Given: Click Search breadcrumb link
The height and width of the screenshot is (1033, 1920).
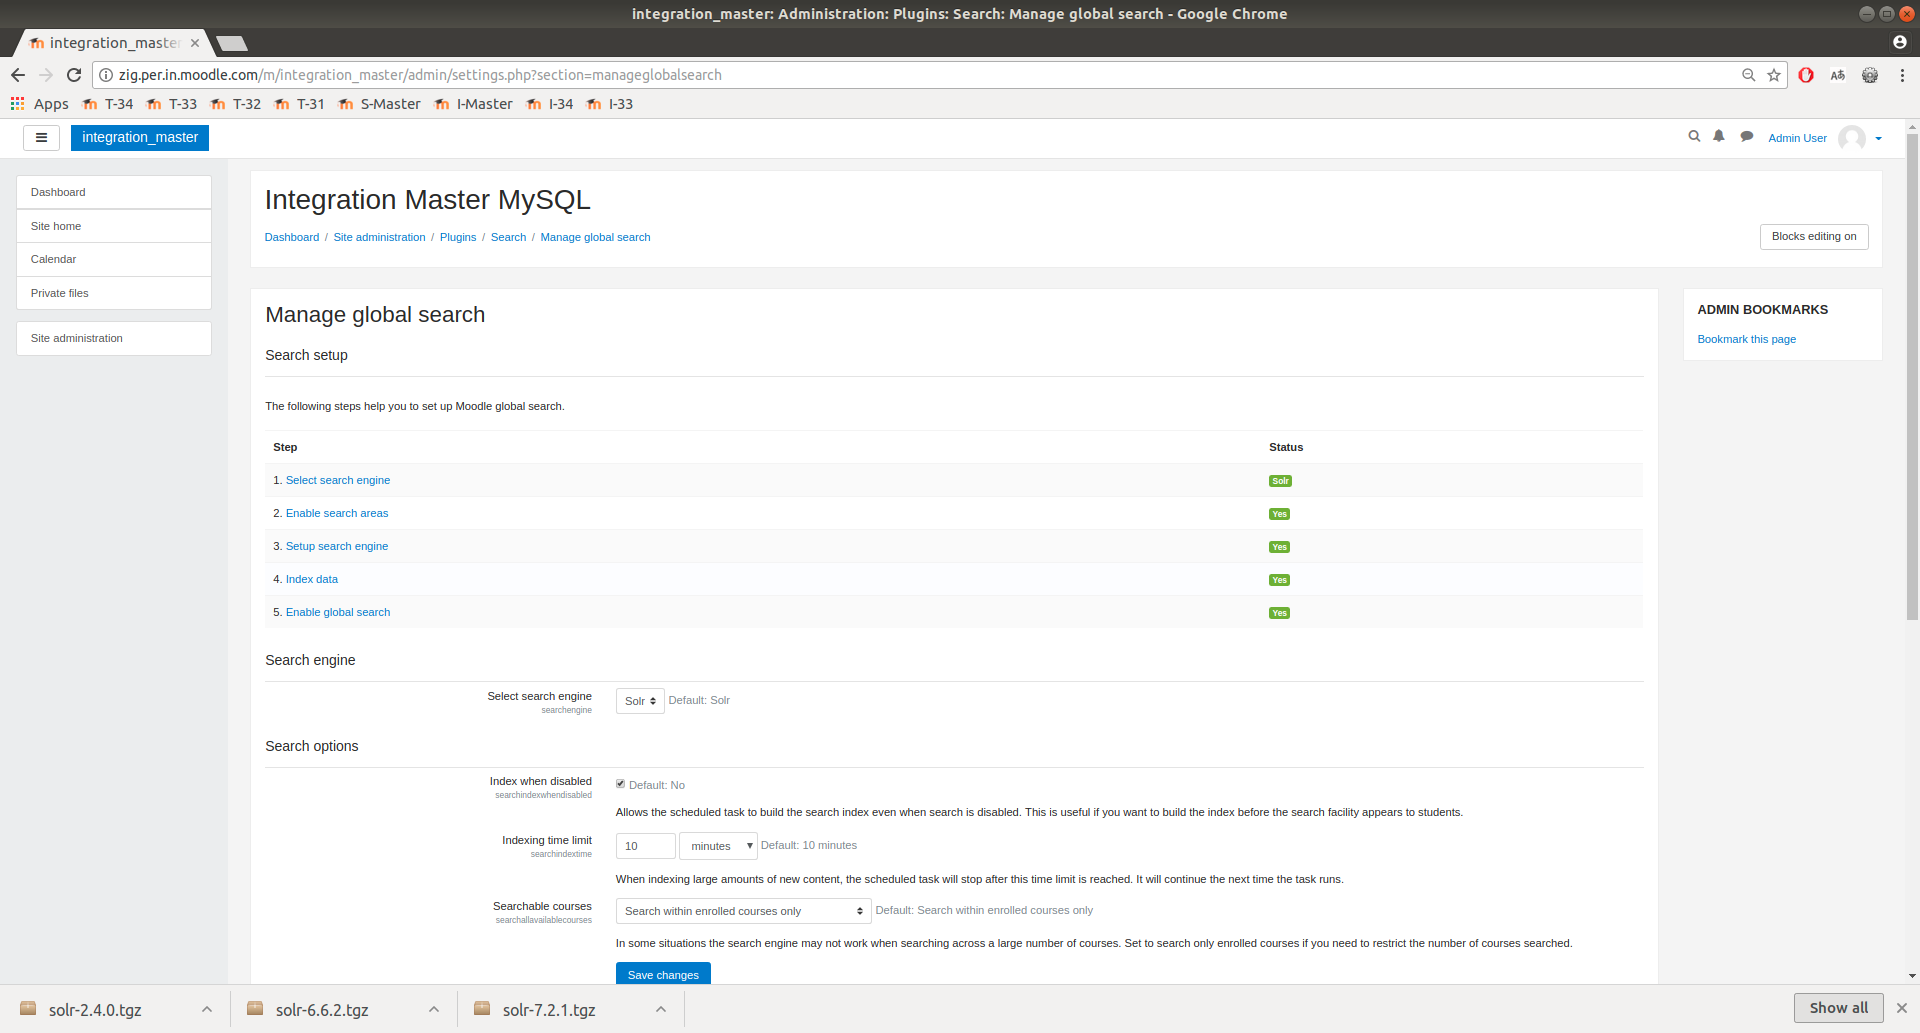Looking at the screenshot, I should tap(508, 237).
